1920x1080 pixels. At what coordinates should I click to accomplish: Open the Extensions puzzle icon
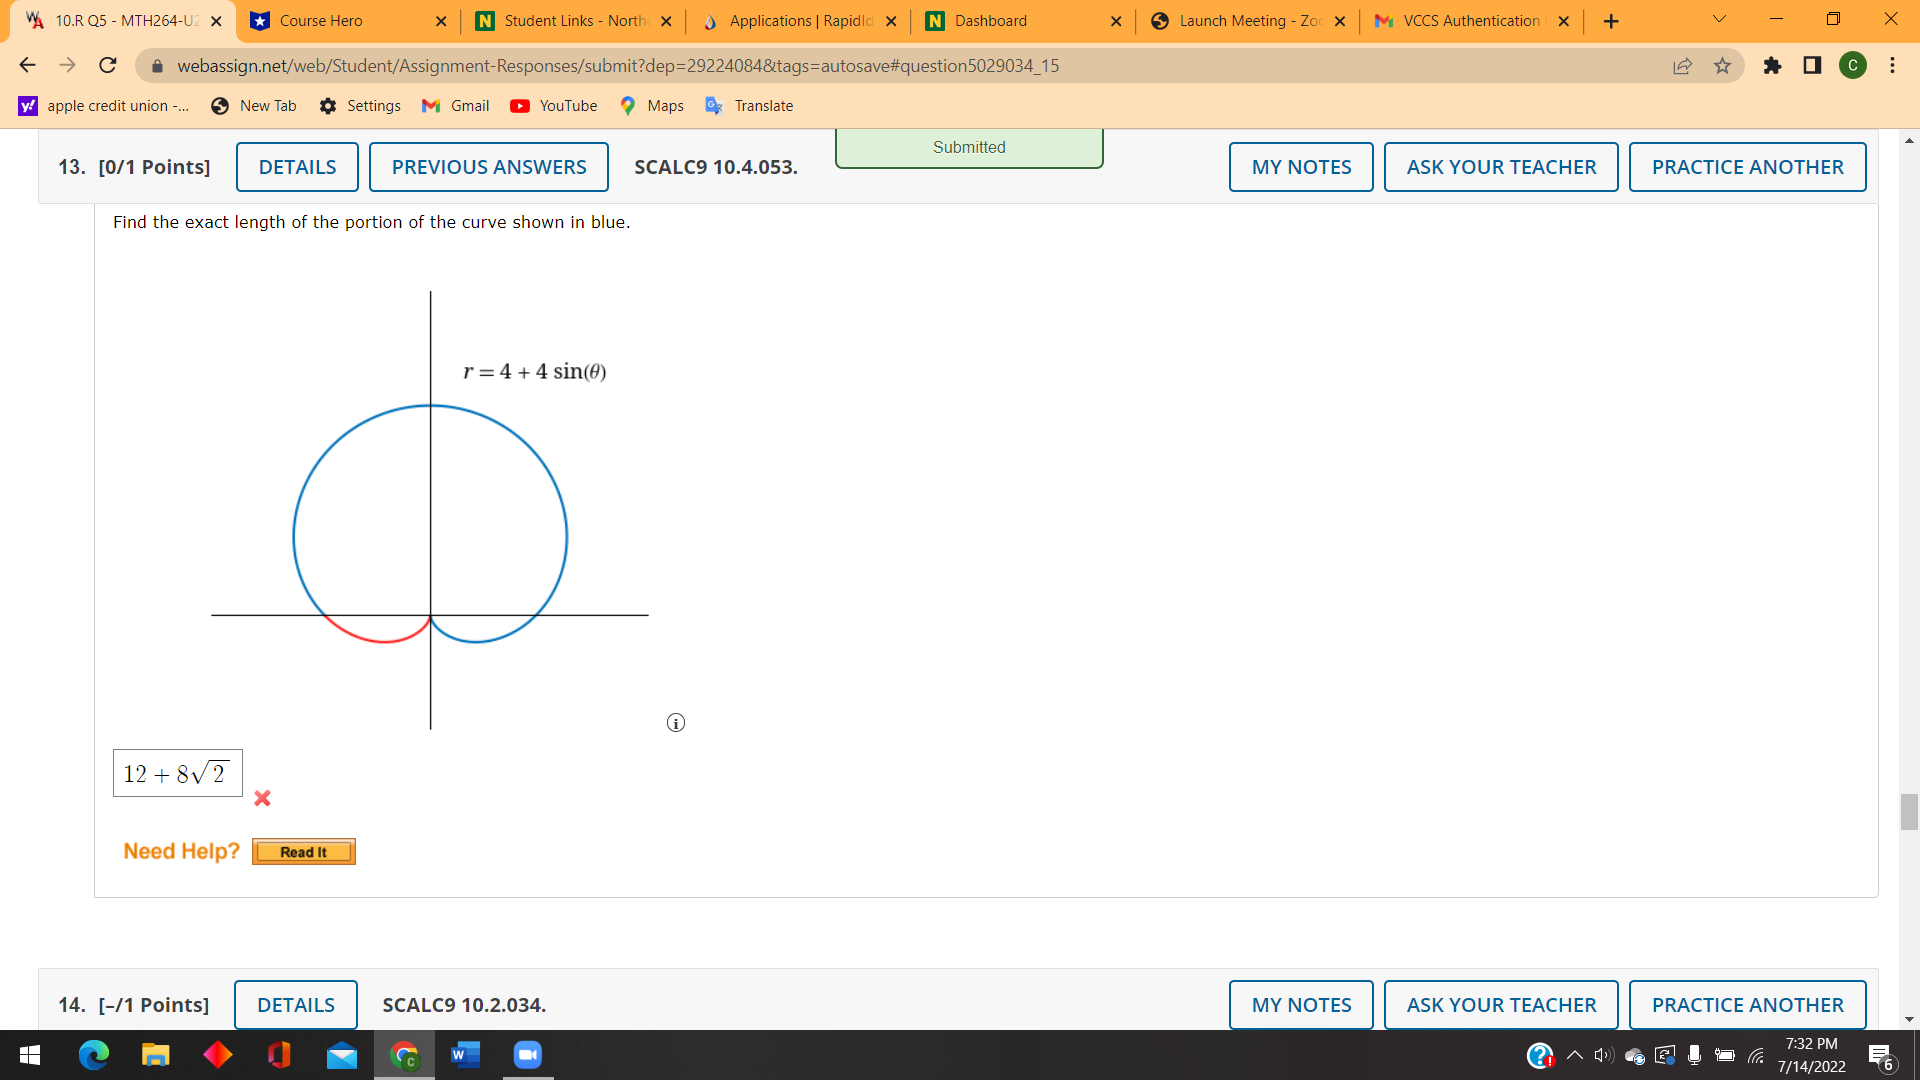1772,66
